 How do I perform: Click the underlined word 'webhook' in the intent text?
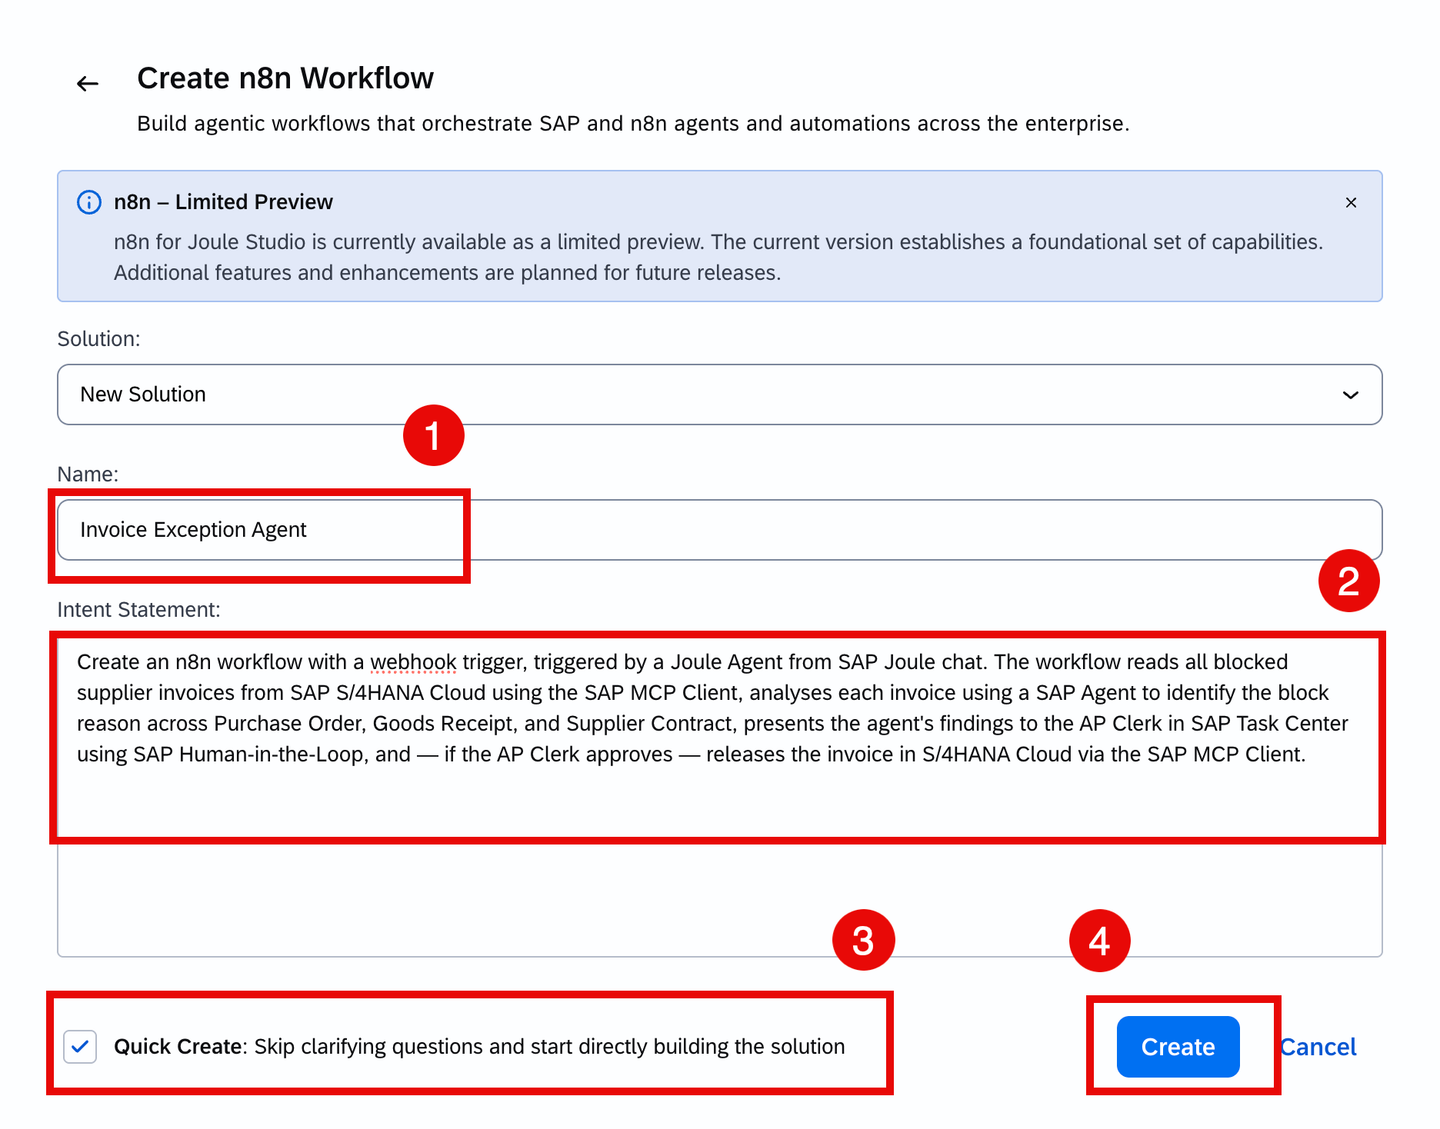click(x=413, y=662)
